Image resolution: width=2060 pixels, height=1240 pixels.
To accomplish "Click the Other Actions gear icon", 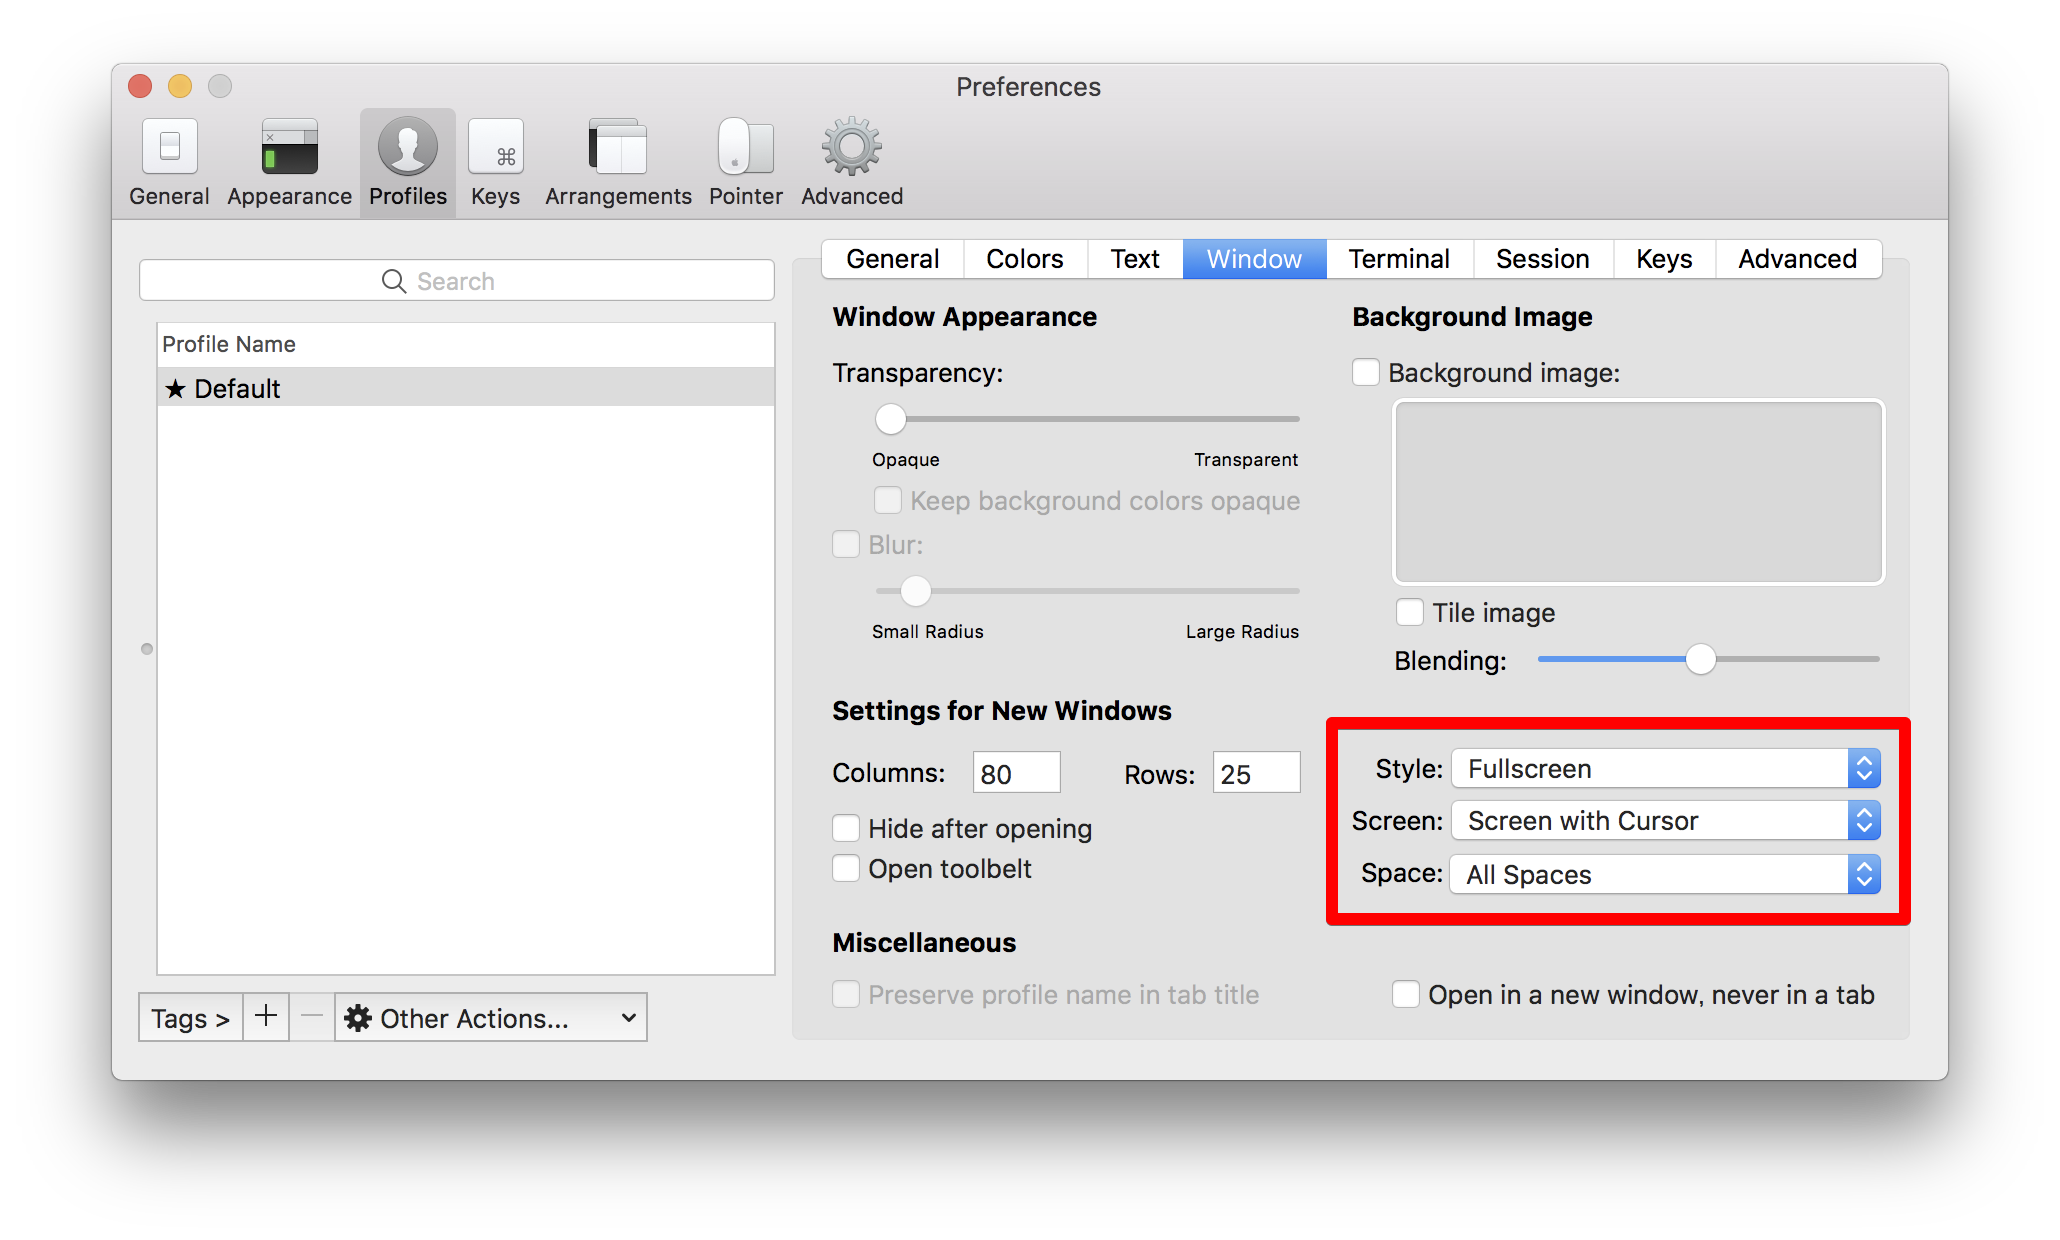I will (358, 1018).
